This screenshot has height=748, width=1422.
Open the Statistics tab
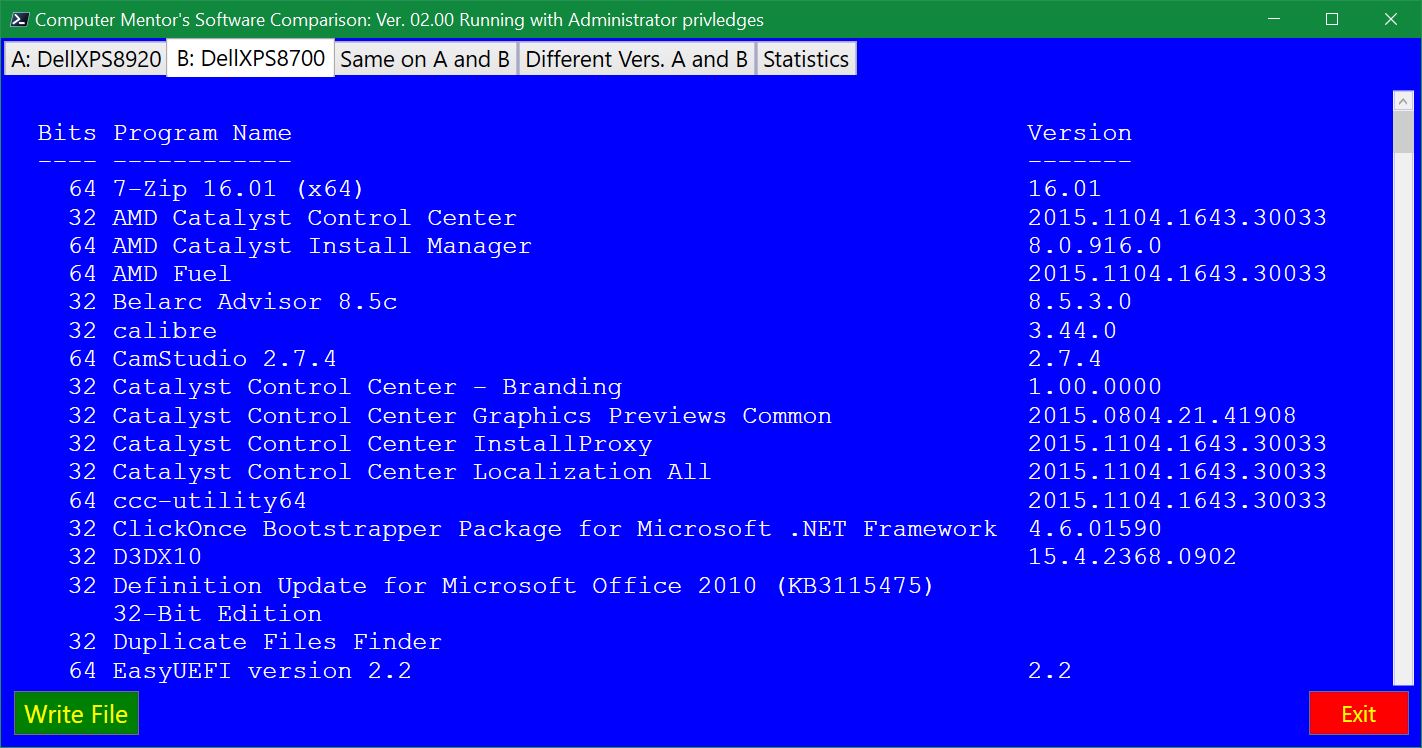tap(805, 59)
